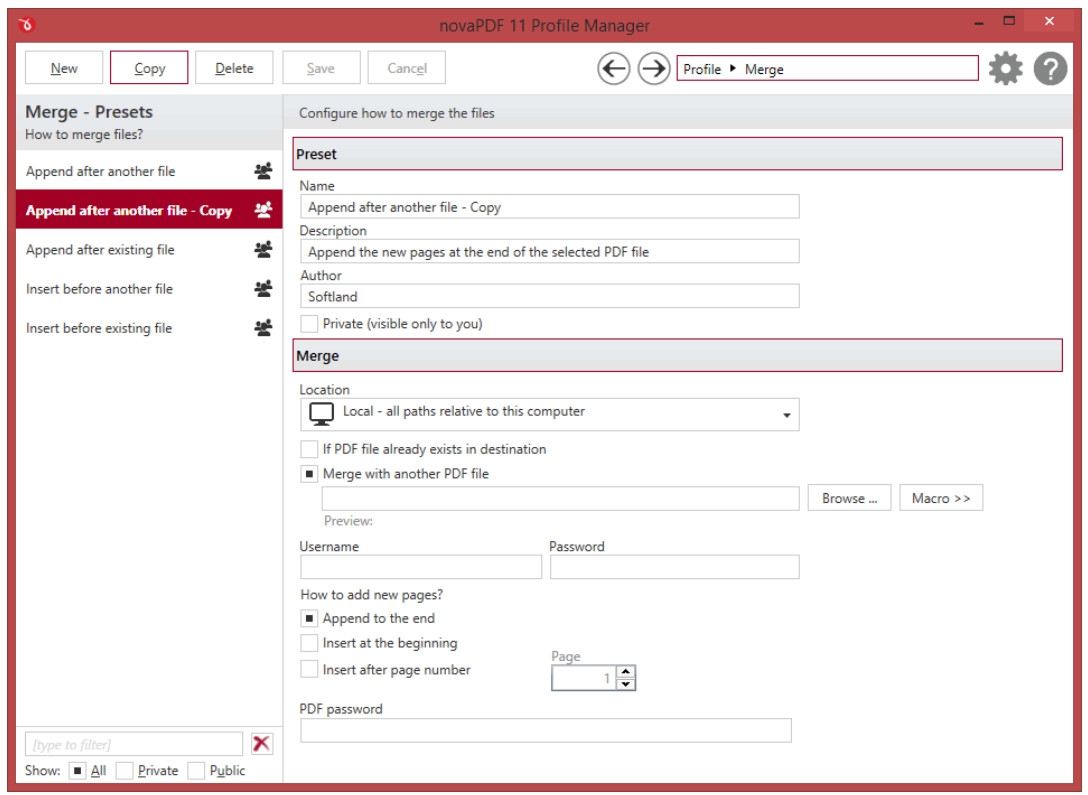Toggle the Public show filter checkbox
This screenshot has width=1088, height=795.
[196, 770]
